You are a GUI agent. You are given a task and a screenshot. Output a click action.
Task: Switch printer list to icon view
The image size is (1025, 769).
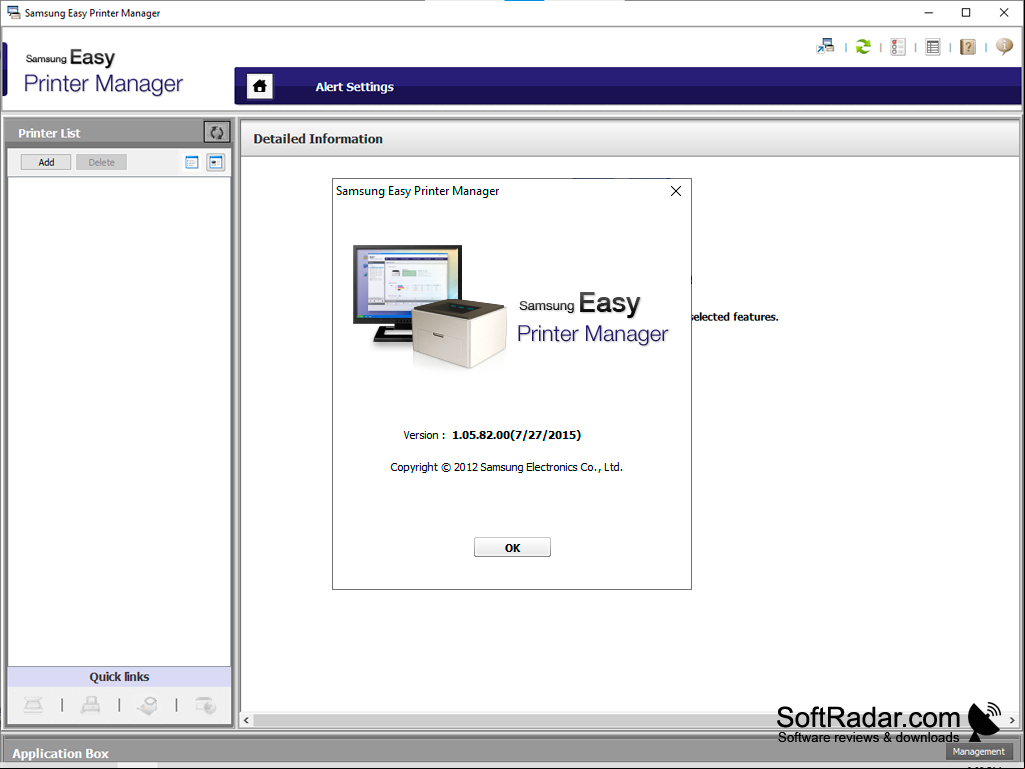[215, 162]
